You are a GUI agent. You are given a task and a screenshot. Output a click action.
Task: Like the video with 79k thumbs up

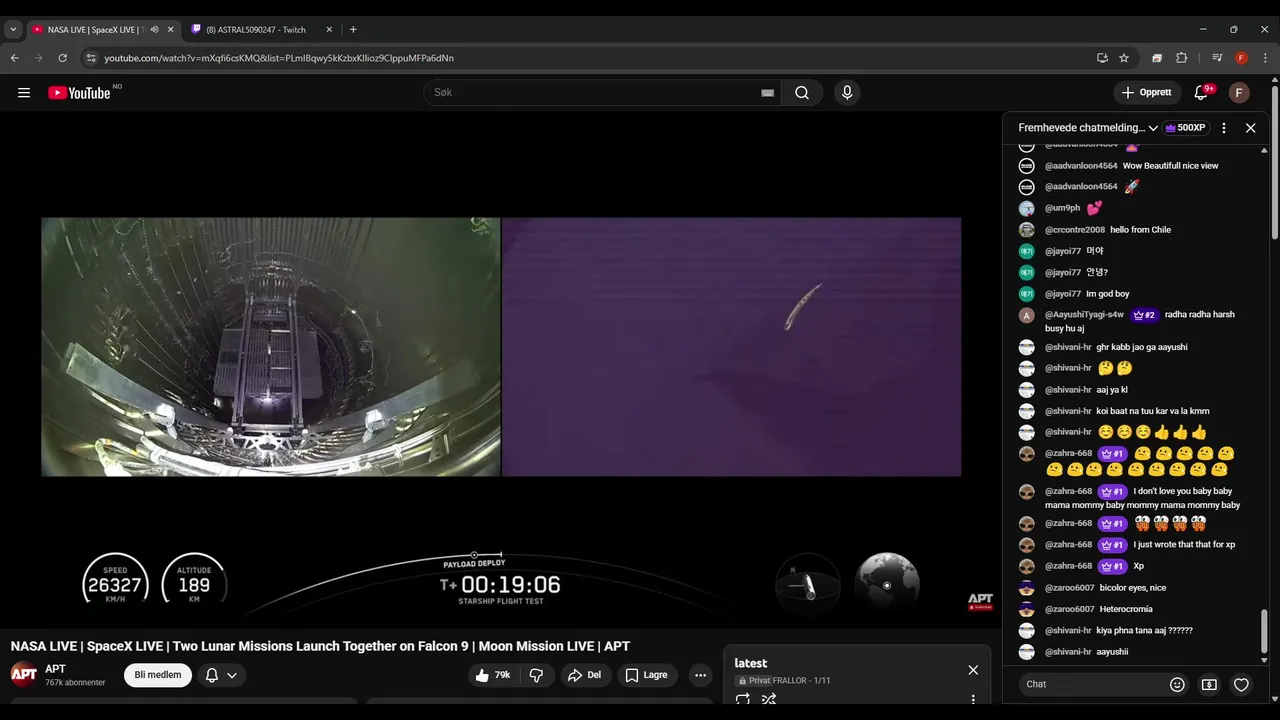pos(493,675)
